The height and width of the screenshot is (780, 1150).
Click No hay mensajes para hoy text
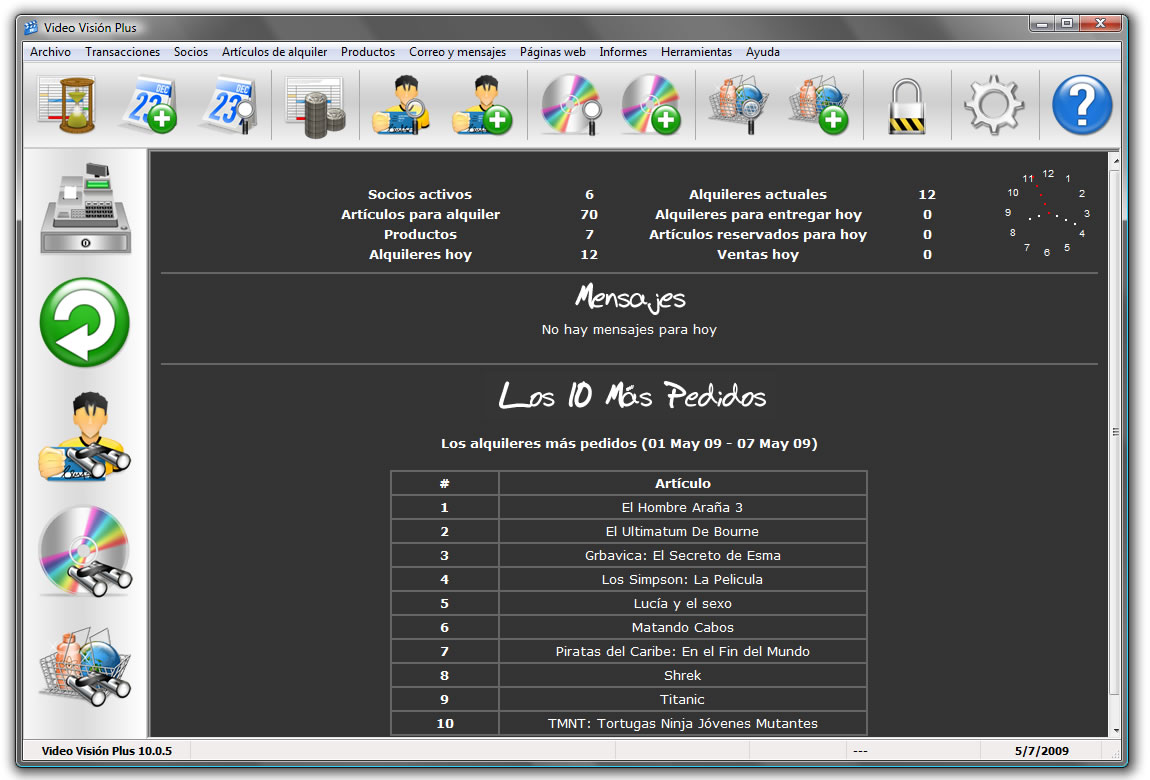coord(629,329)
